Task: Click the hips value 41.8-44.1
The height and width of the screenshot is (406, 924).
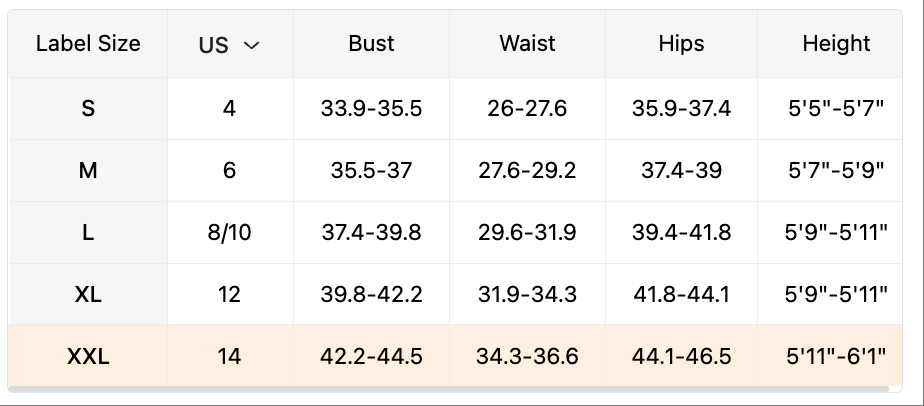Action: click(681, 294)
